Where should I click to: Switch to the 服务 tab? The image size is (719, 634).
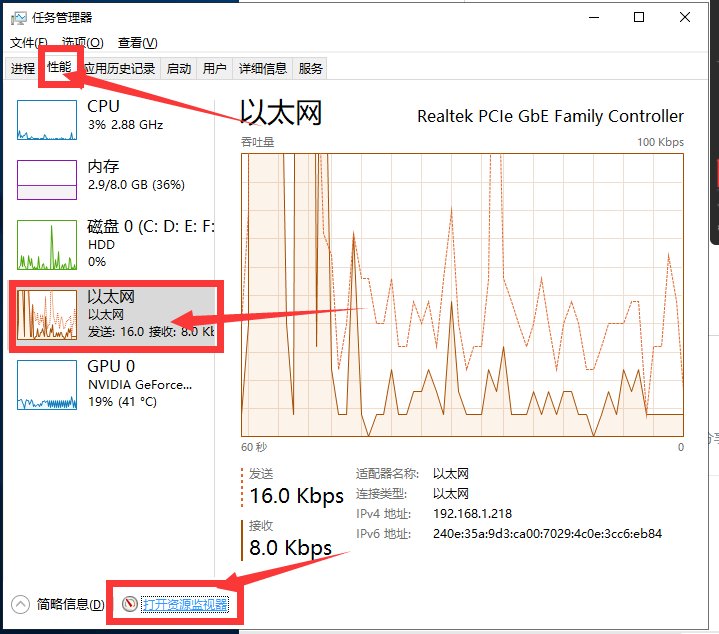[310, 69]
